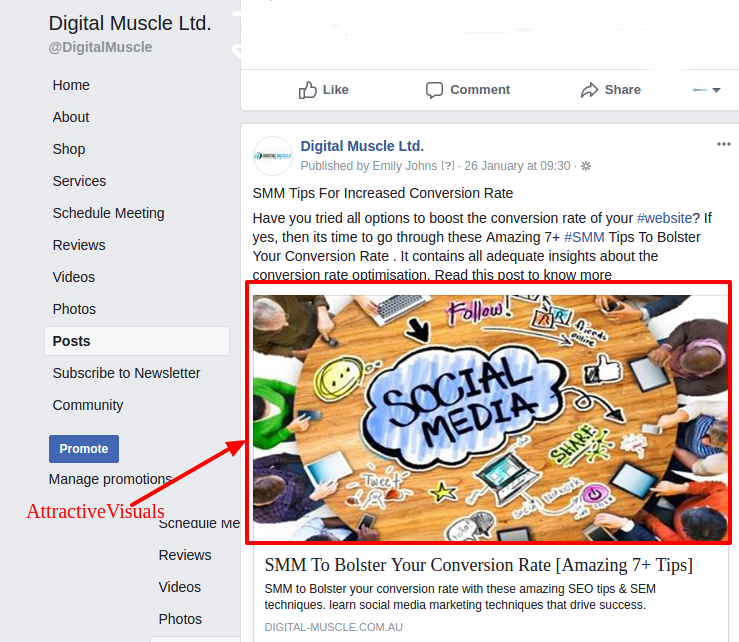Click the lower duplicate Reviews sidebar item
Image resolution: width=739 pixels, height=642 pixels.
point(185,556)
